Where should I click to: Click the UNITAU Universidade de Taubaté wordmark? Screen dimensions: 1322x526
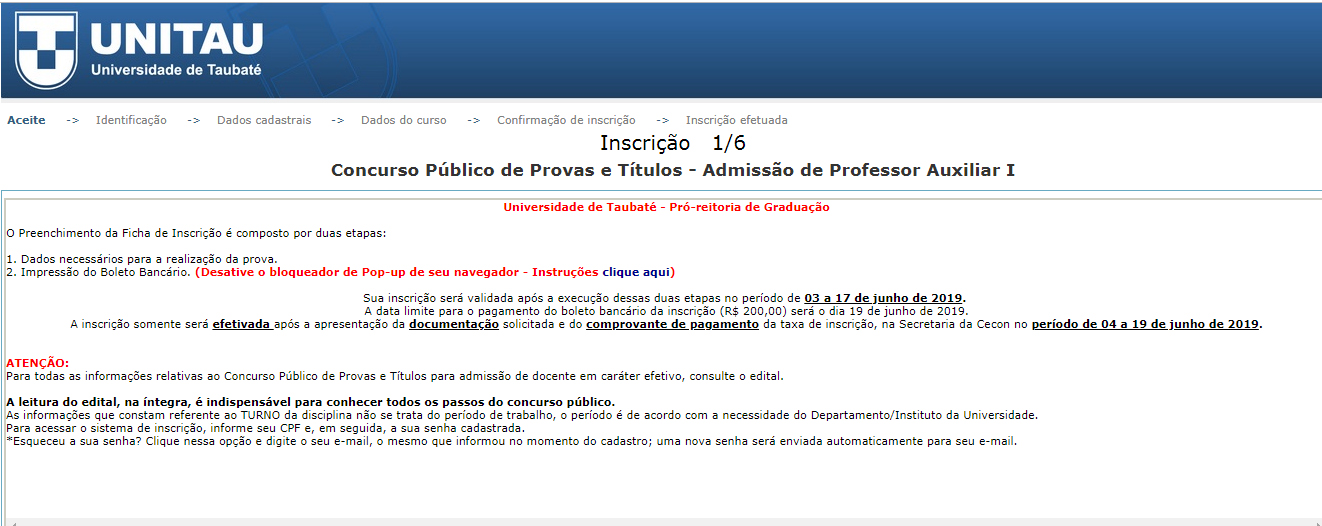pos(177,50)
